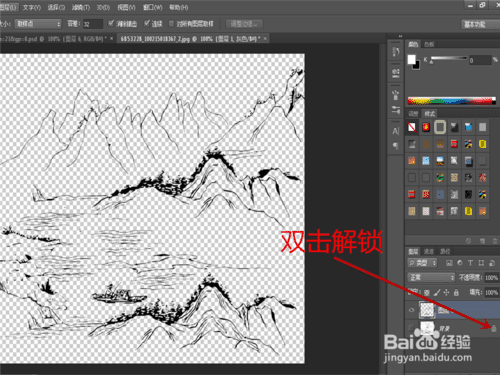Apply the beige outlined-frame style in the first row
The image size is (500, 375).
pos(440,127)
